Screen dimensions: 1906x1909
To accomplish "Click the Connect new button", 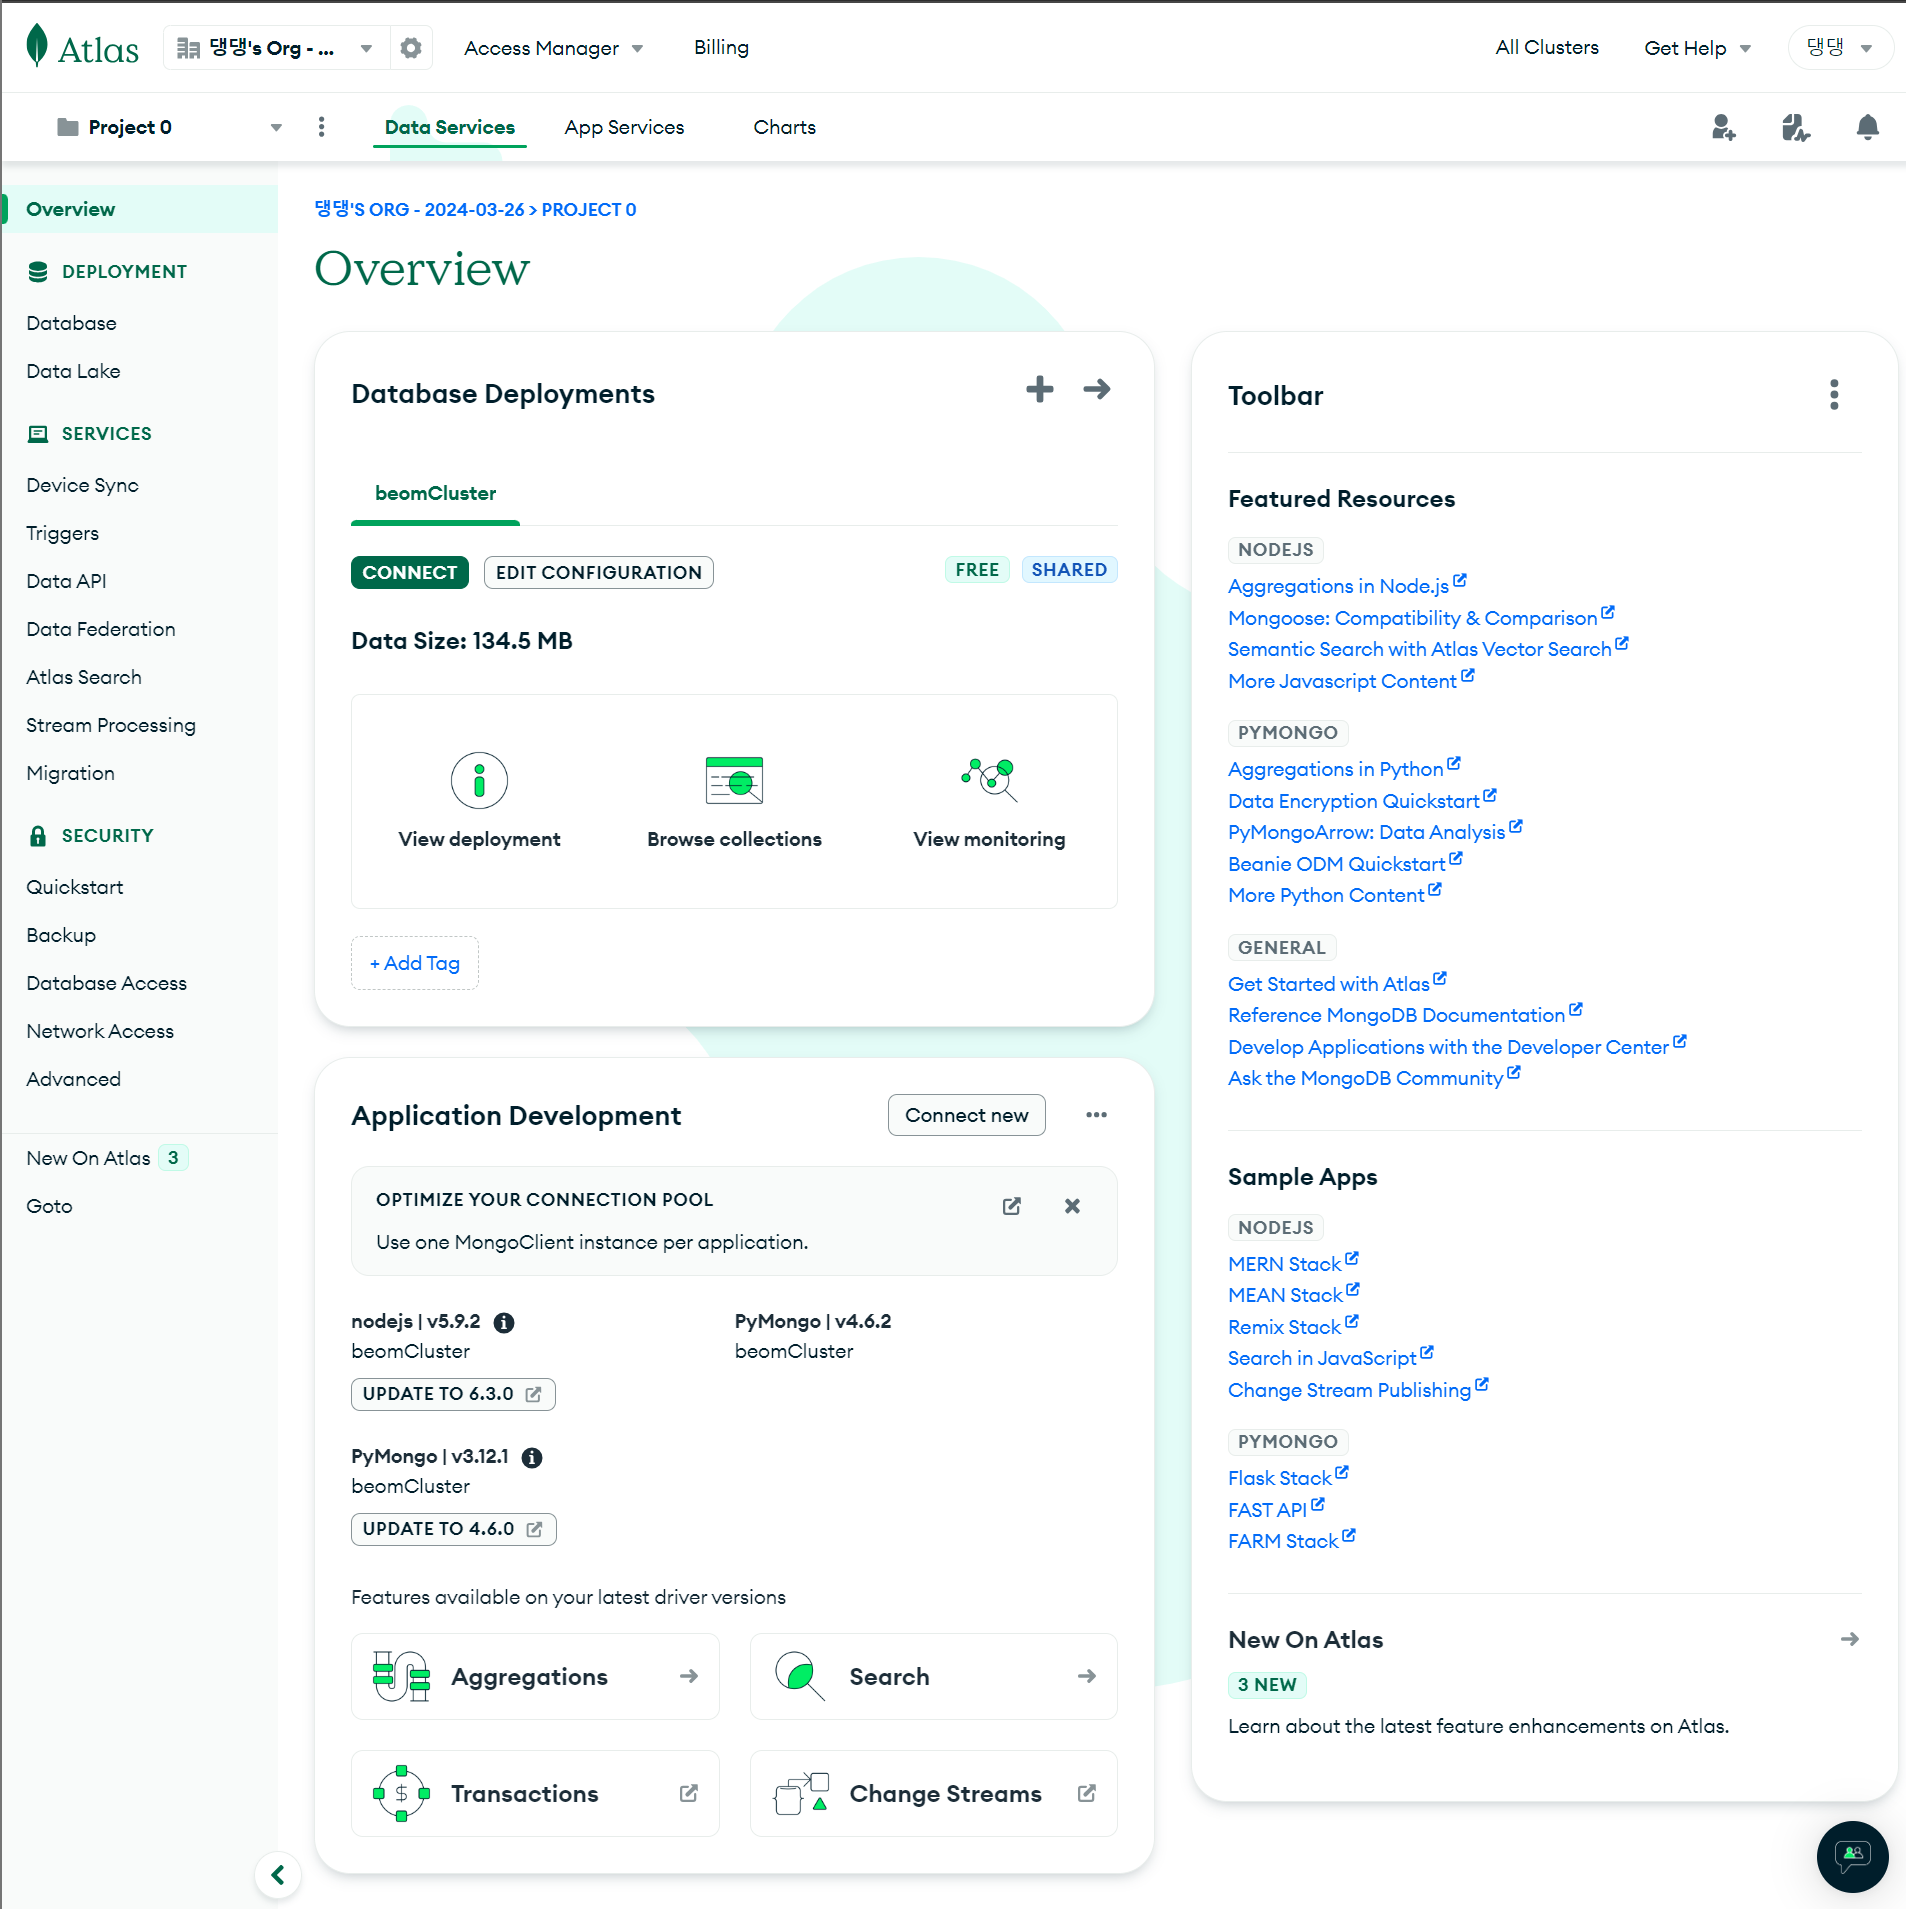I will pyautogui.click(x=966, y=1115).
